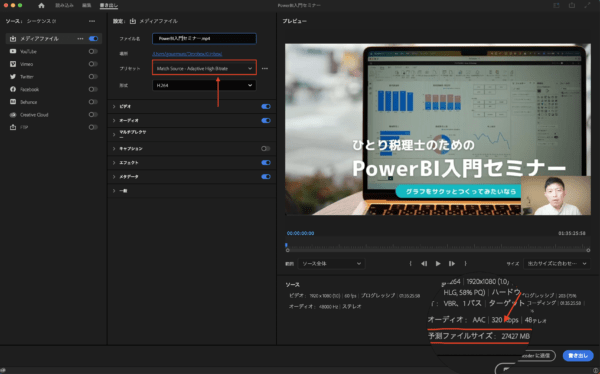This screenshot has height=374, width=600.
Task: Open the Match Source preset dropdown
Action: [204, 69]
